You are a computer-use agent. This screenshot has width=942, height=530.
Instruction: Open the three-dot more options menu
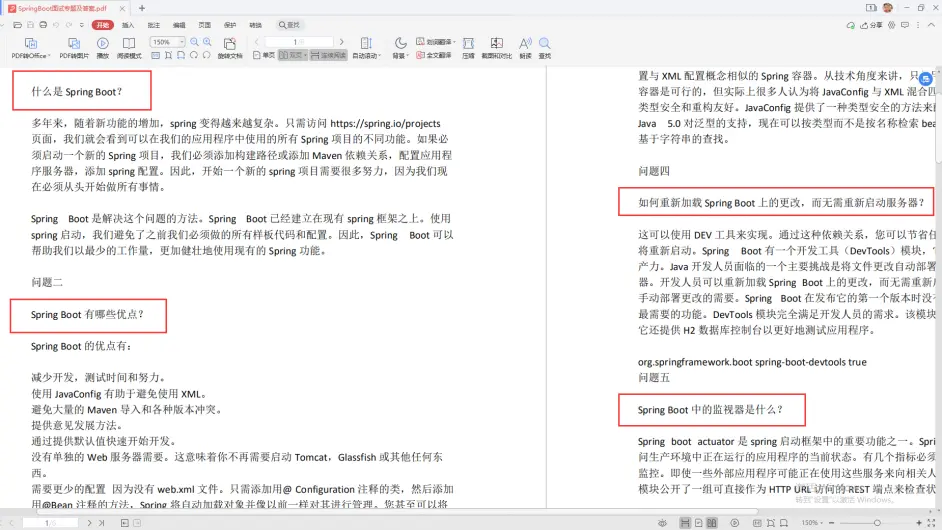918,25
